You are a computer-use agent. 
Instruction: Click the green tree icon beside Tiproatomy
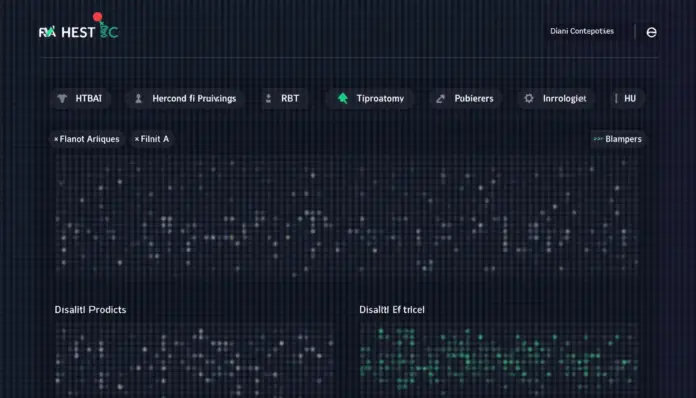coord(343,98)
